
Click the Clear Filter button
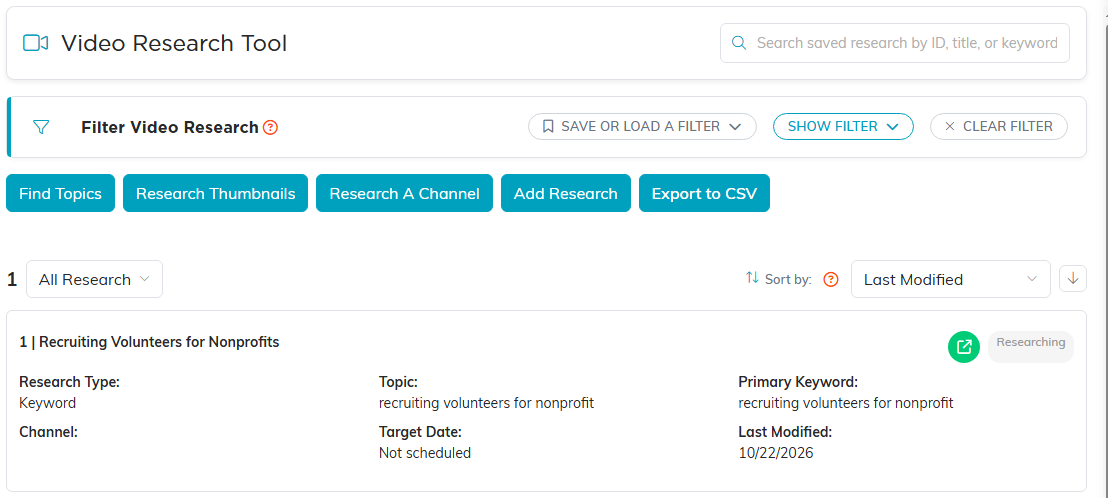tap(998, 126)
